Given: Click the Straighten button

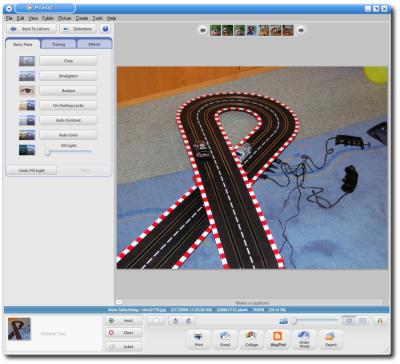Looking at the screenshot, I should coord(68,76).
